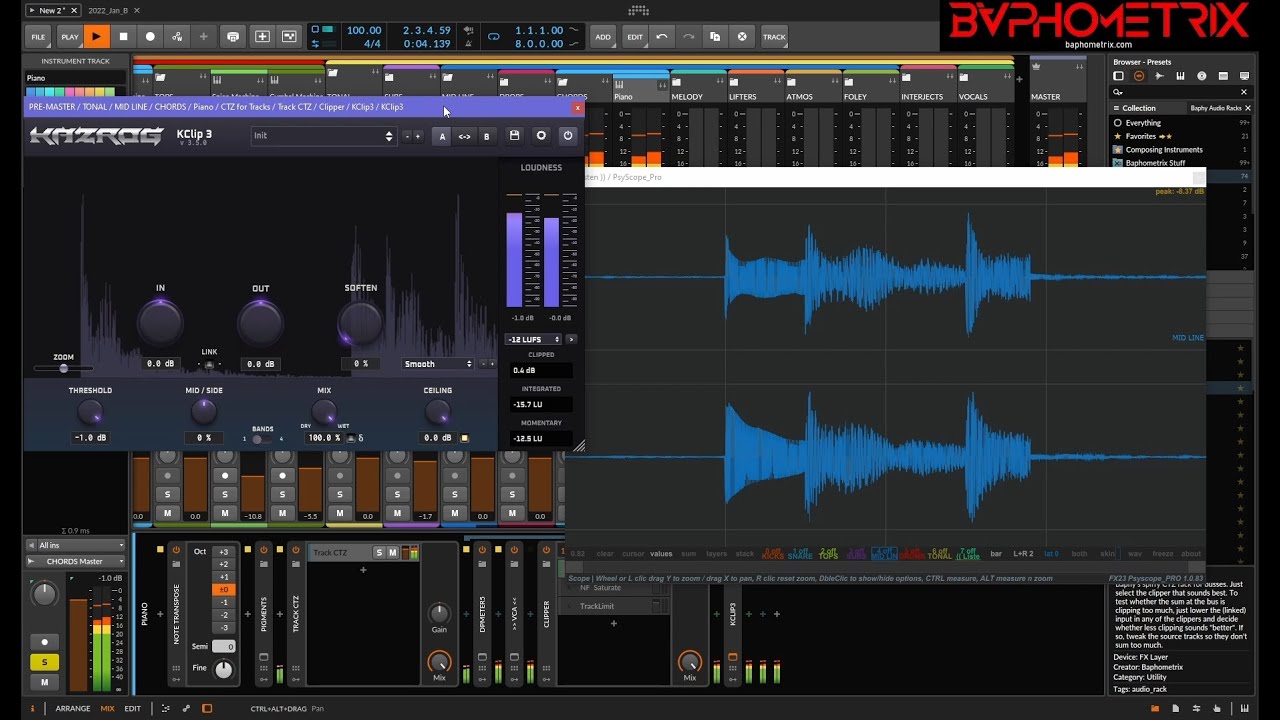Copy A to B with arrows button

click(x=464, y=136)
